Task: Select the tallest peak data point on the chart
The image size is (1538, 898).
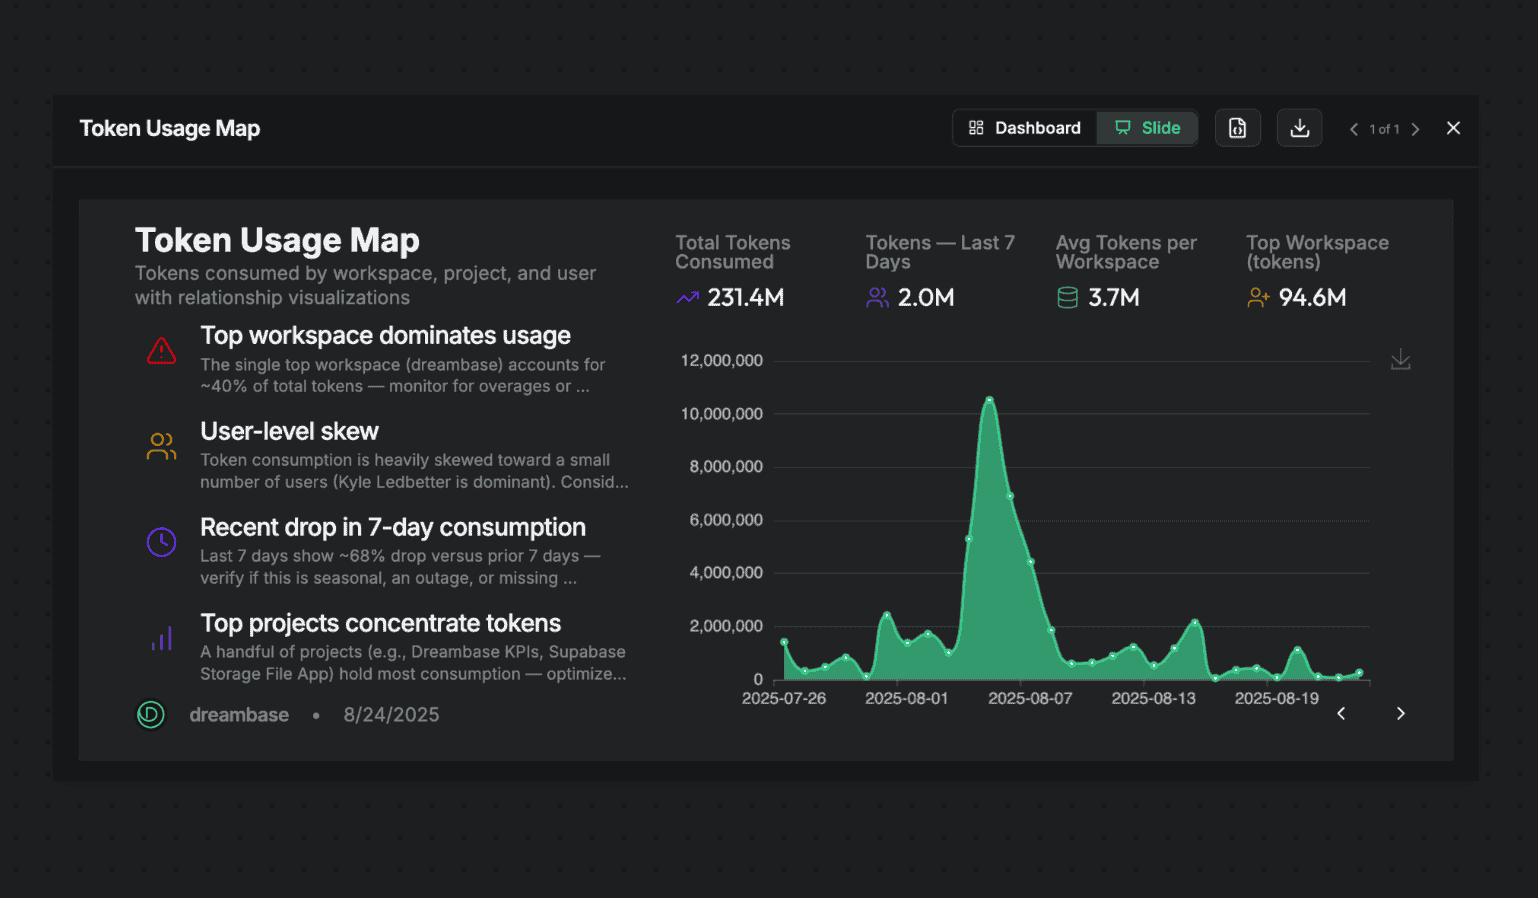Action: (x=988, y=398)
